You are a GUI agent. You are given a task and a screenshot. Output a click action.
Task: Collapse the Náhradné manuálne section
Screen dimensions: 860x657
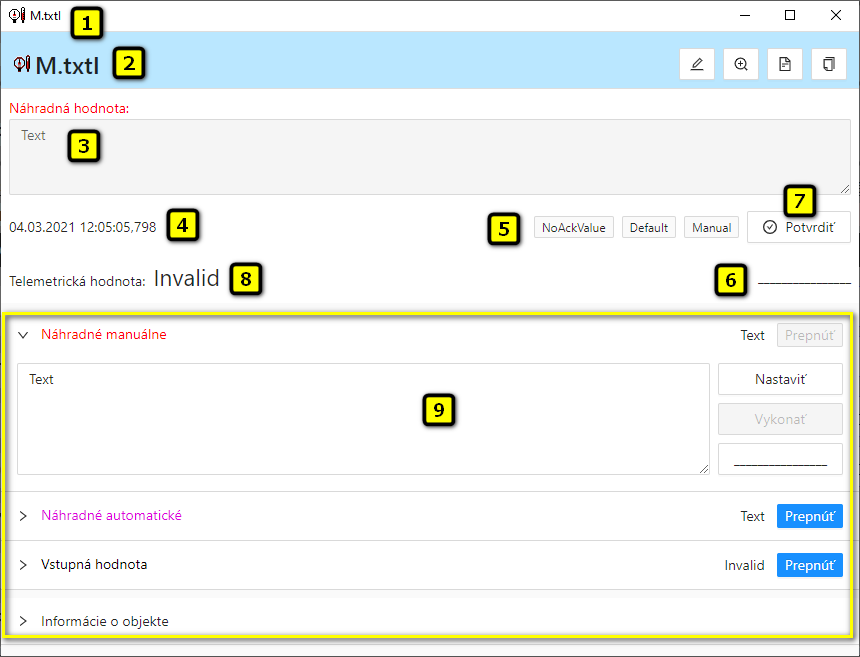coord(23,335)
